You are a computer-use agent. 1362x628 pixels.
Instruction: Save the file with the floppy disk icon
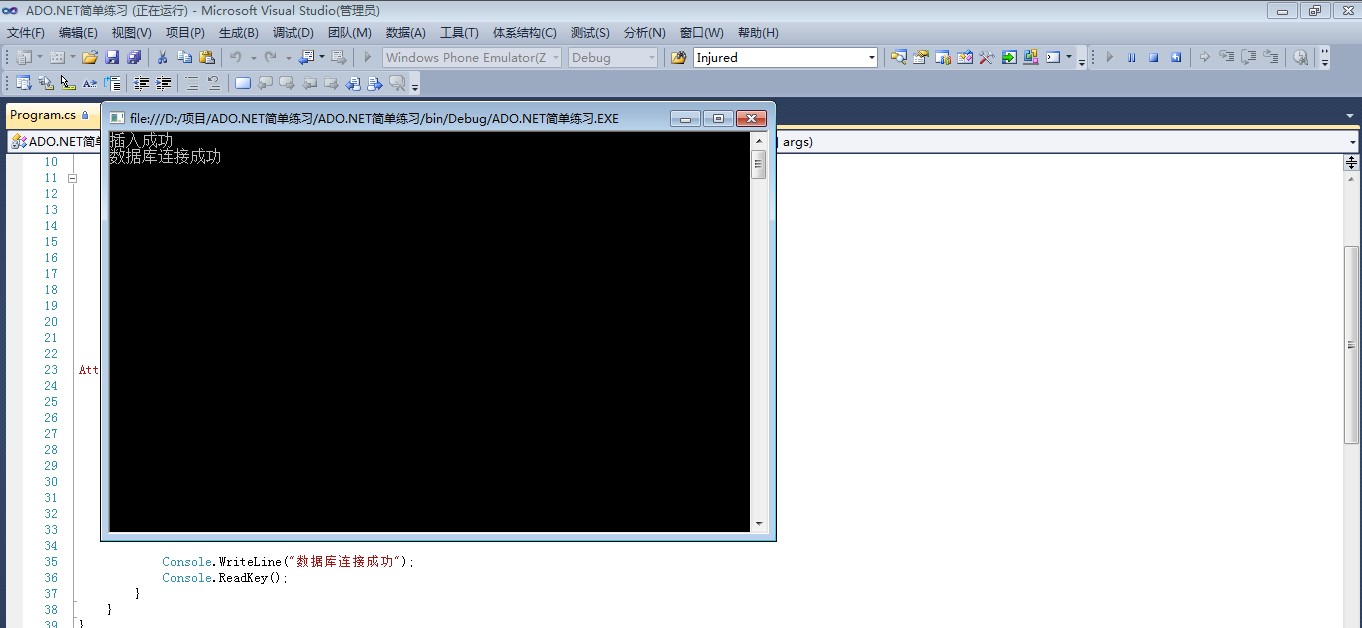tap(112, 58)
